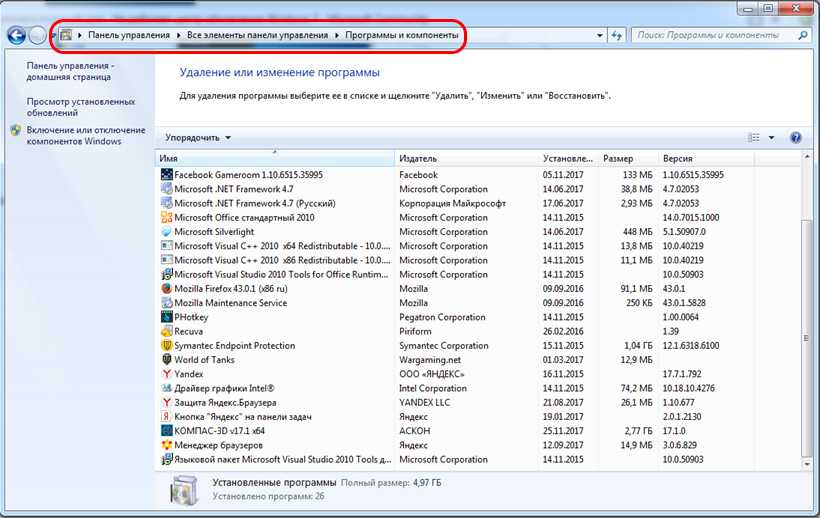Viewport: 820px width, 518px height.
Task: Click the list scrollbar down arrow
Action: [x=806, y=464]
